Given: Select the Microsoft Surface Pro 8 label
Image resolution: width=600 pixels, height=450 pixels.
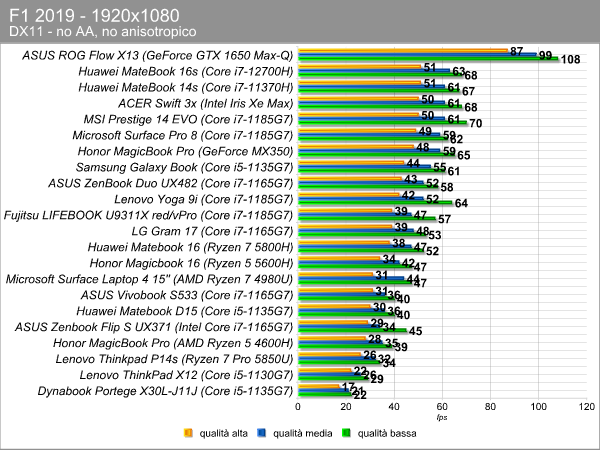Looking at the screenshot, I should 183,135.
